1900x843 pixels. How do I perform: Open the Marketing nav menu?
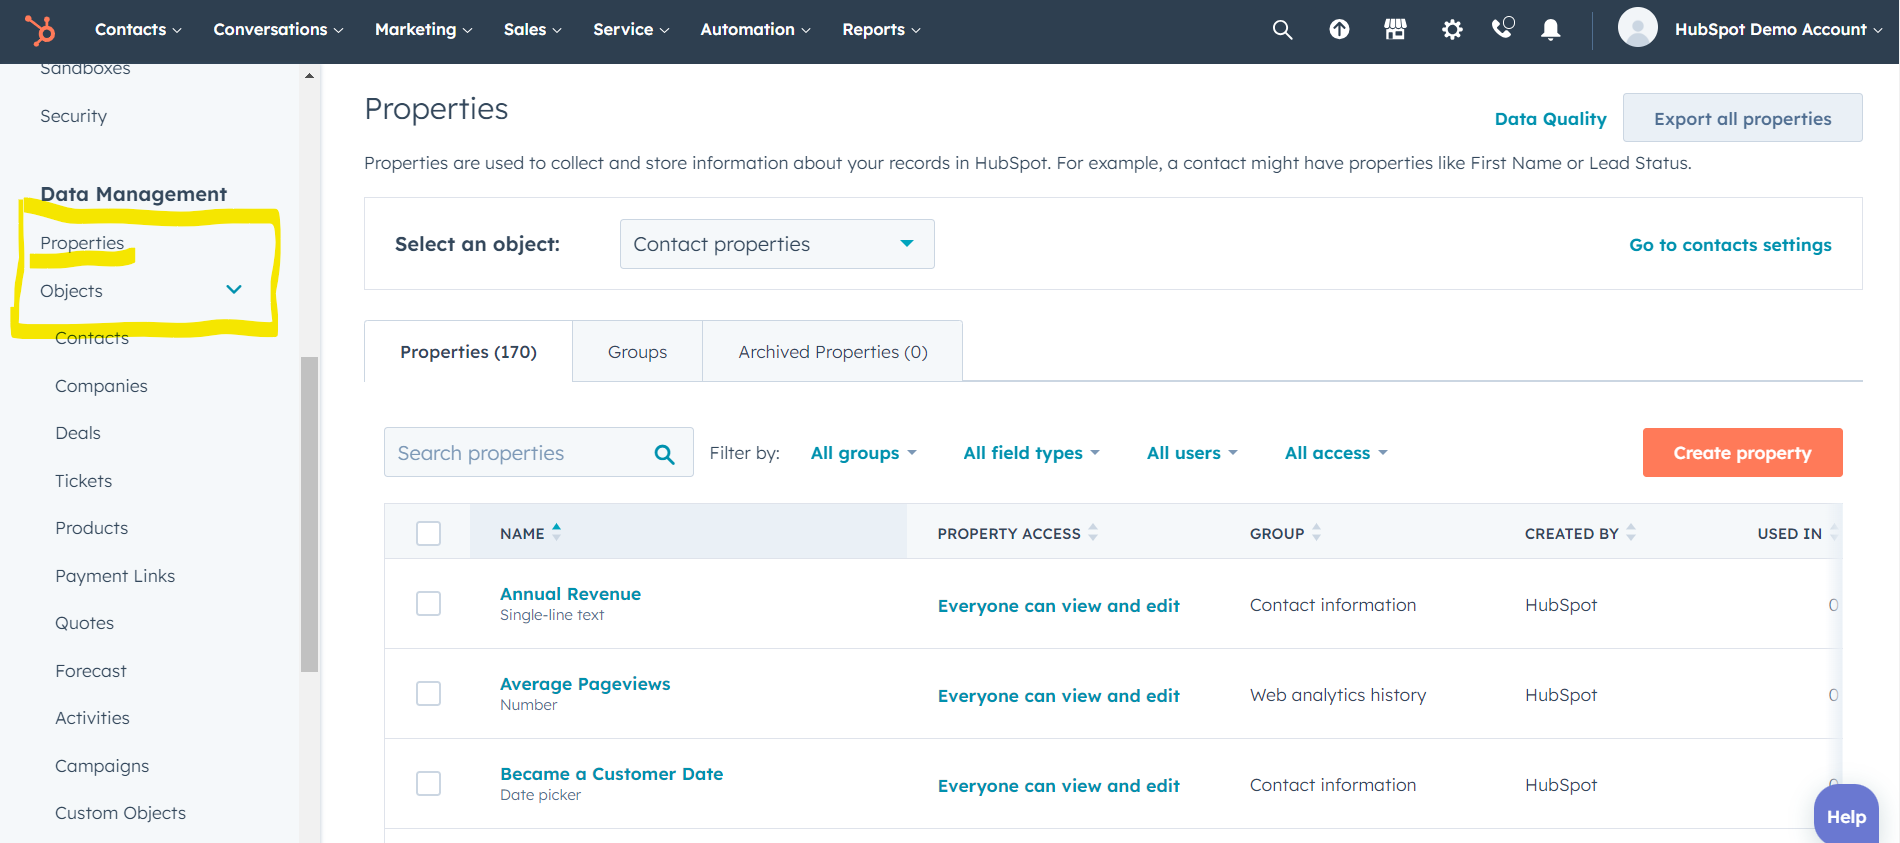pyautogui.click(x=423, y=30)
